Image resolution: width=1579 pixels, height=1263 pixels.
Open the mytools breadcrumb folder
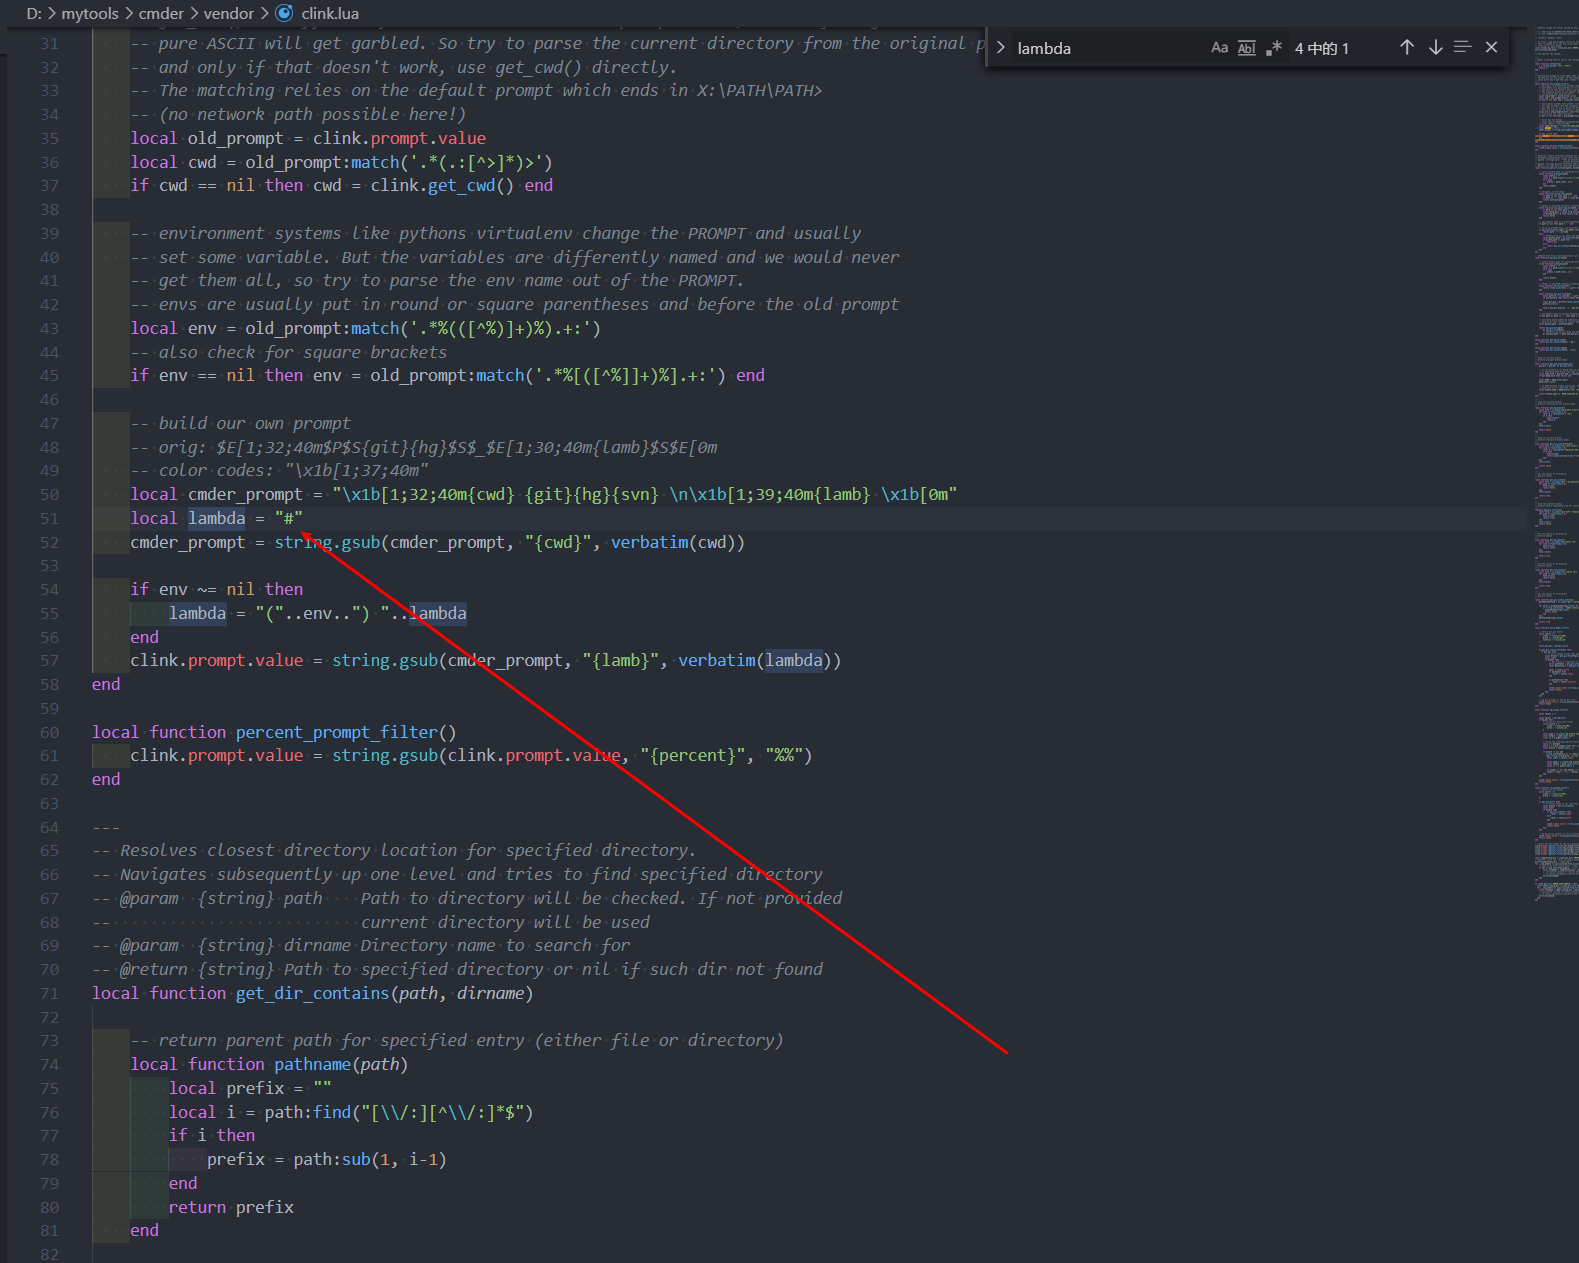pos(90,13)
